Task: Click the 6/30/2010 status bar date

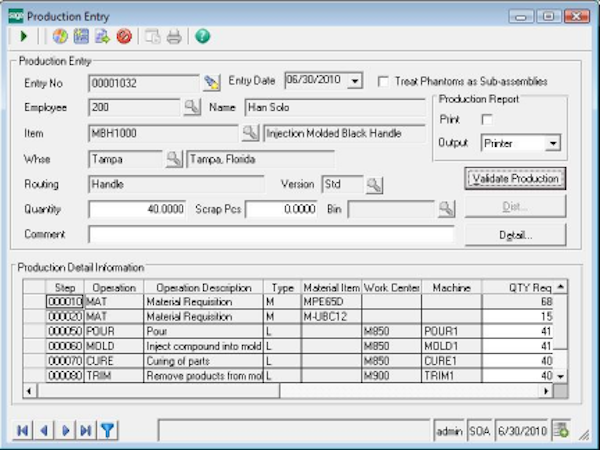Action: coord(522,431)
